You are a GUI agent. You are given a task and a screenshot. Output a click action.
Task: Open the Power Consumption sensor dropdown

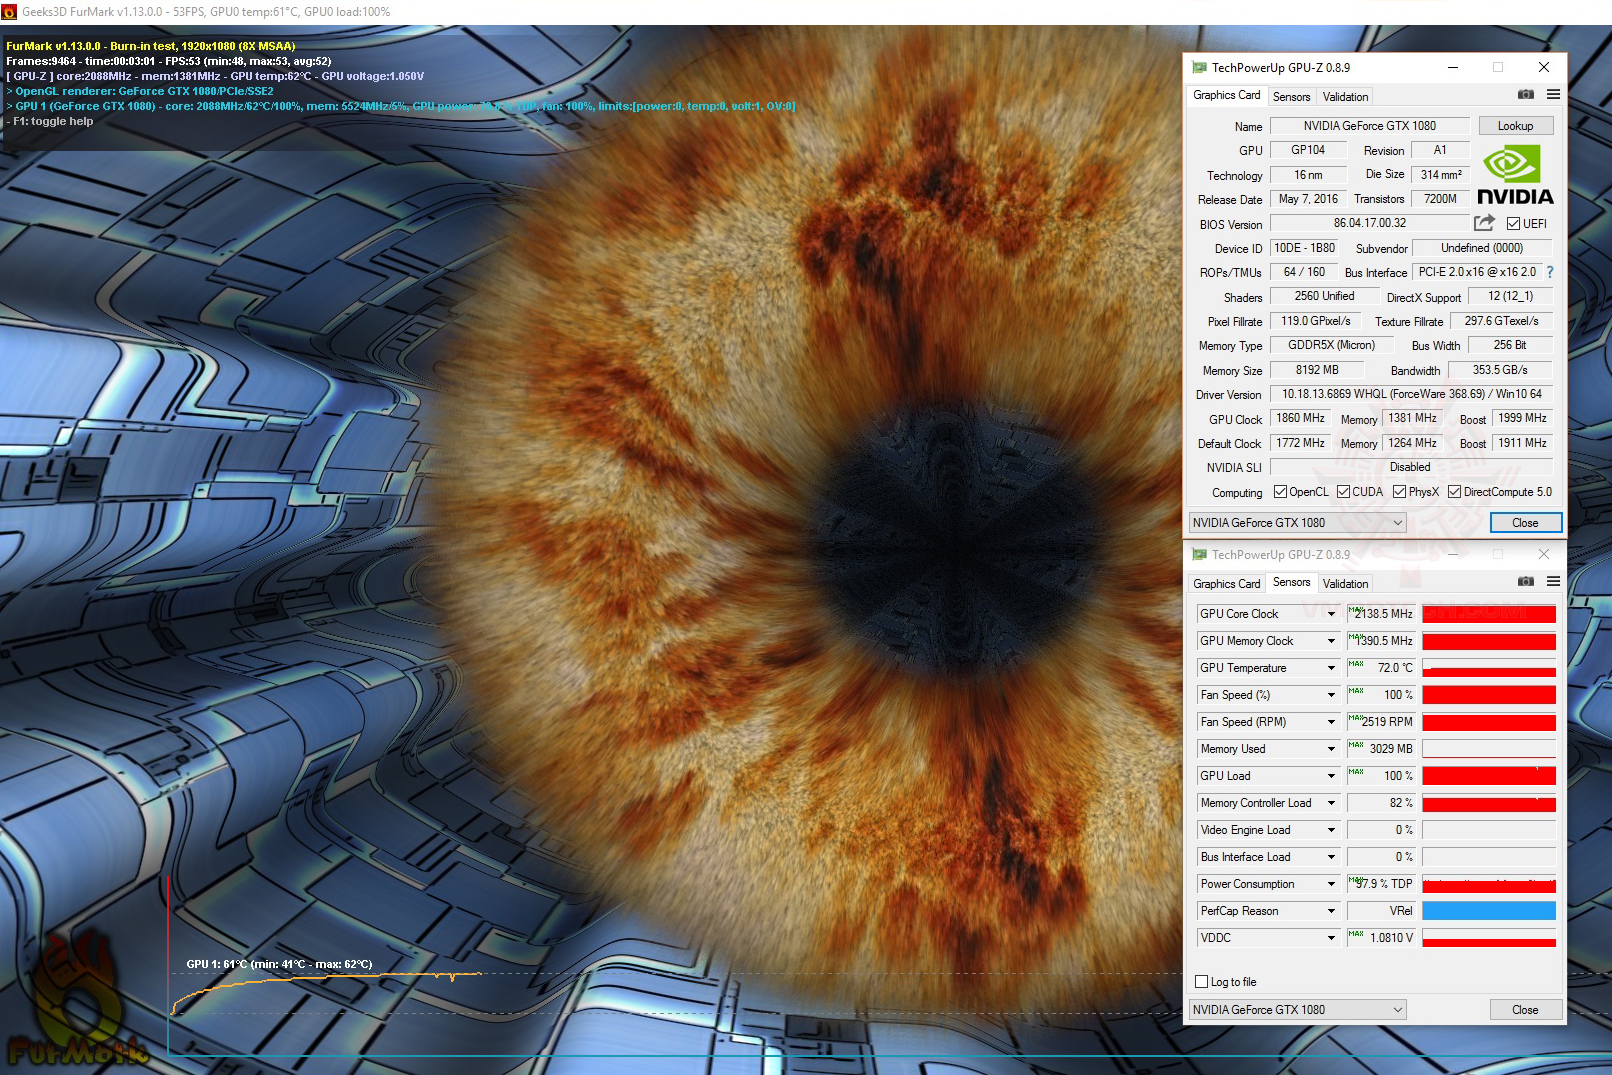(1331, 884)
